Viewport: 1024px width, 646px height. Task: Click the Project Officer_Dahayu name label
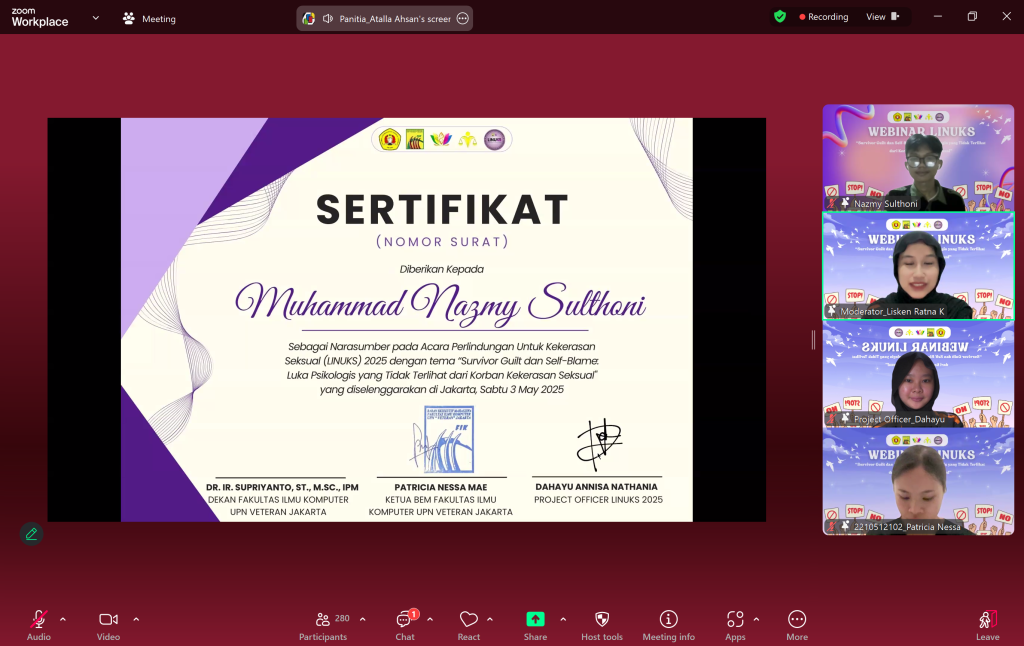[x=899, y=419]
